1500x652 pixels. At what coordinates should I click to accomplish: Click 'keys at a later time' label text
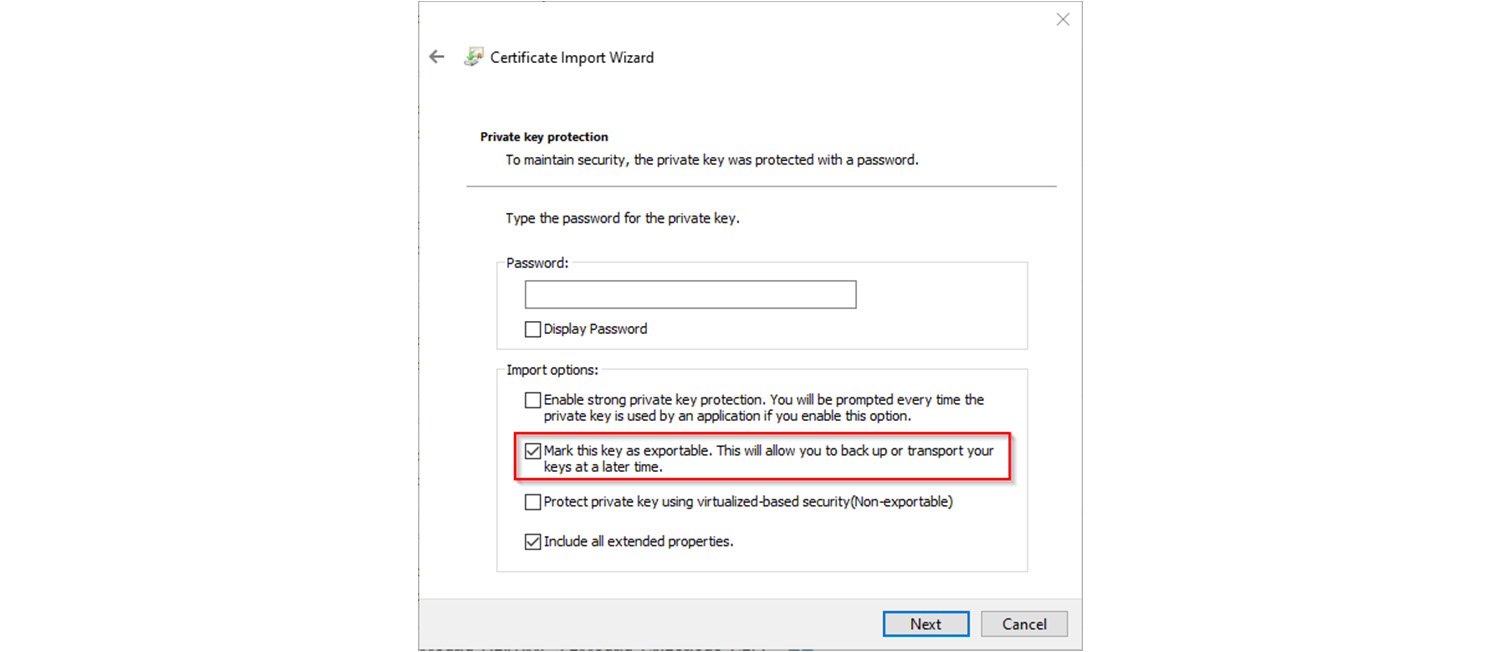click(603, 467)
